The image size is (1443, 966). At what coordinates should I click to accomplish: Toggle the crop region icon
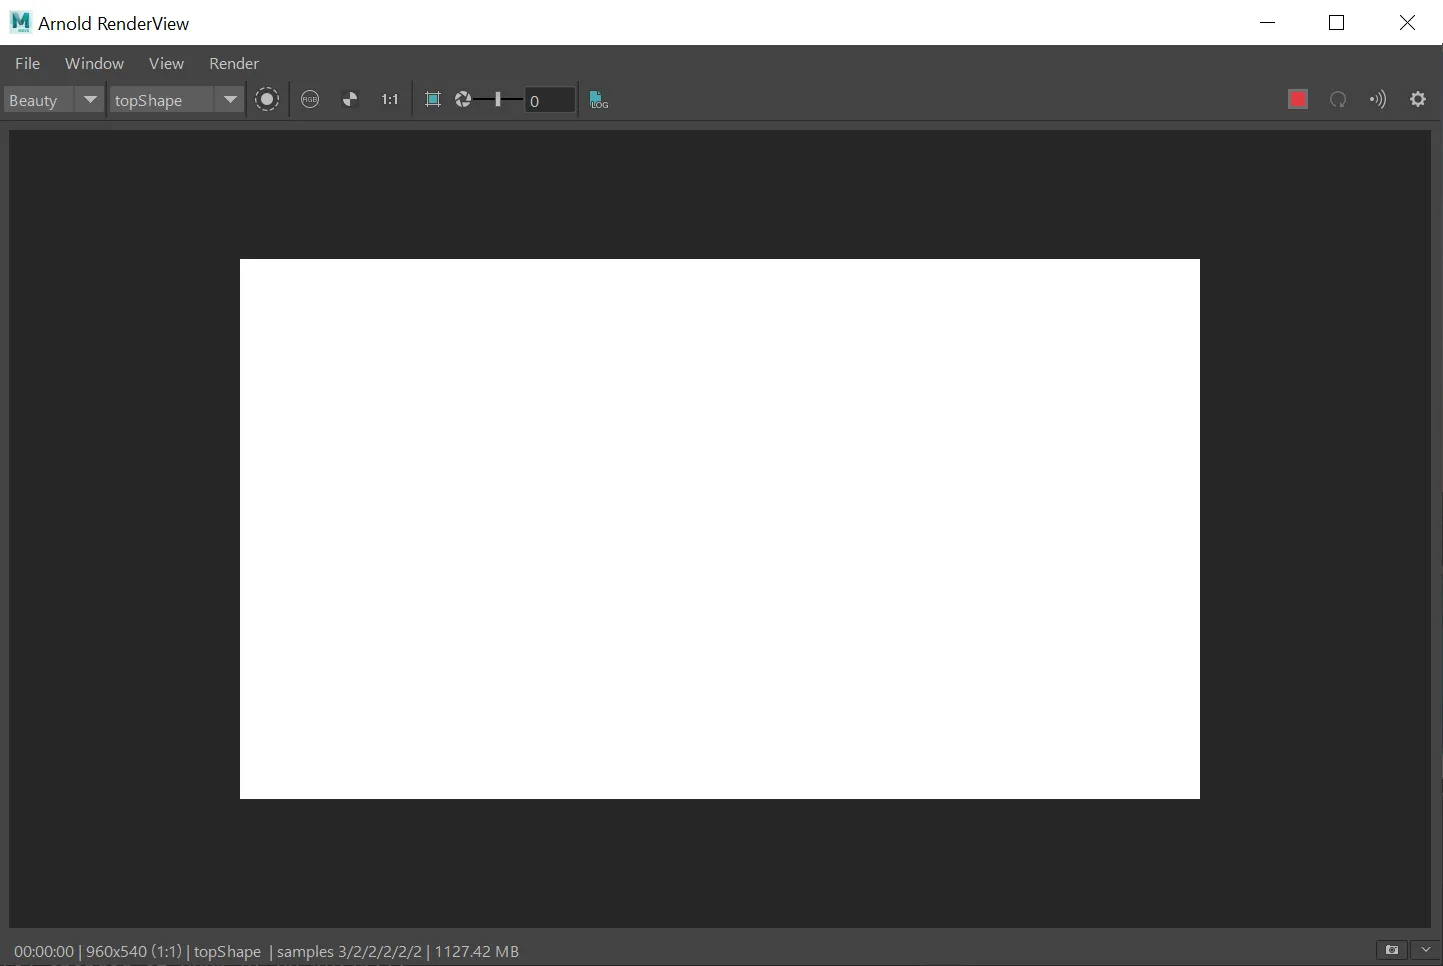coord(433,100)
